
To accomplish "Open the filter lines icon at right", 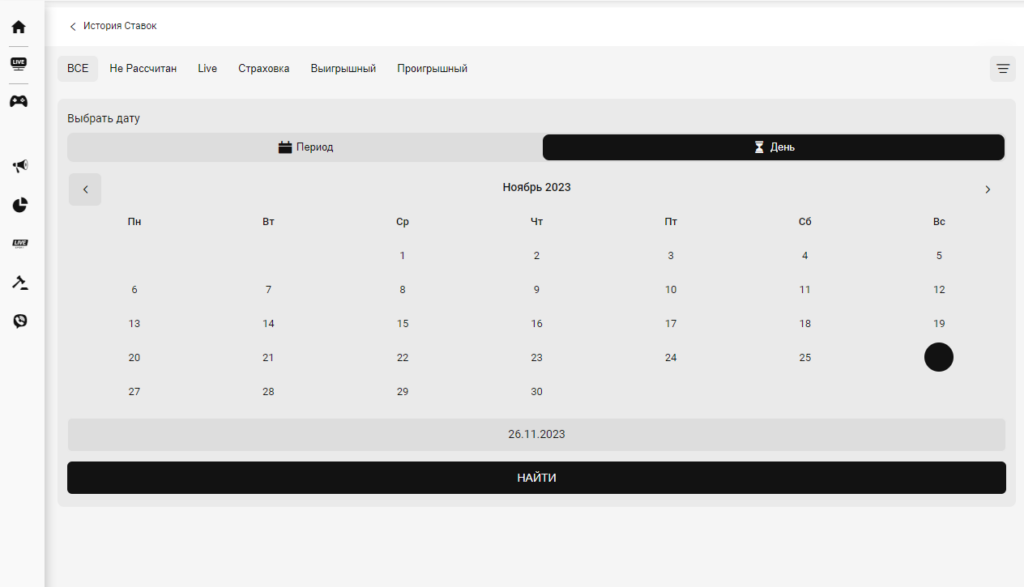I will coord(1002,69).
